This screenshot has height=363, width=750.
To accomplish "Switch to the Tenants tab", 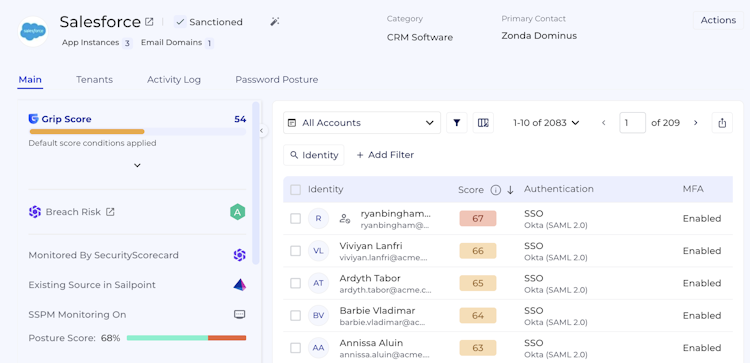I will [94, 80].
